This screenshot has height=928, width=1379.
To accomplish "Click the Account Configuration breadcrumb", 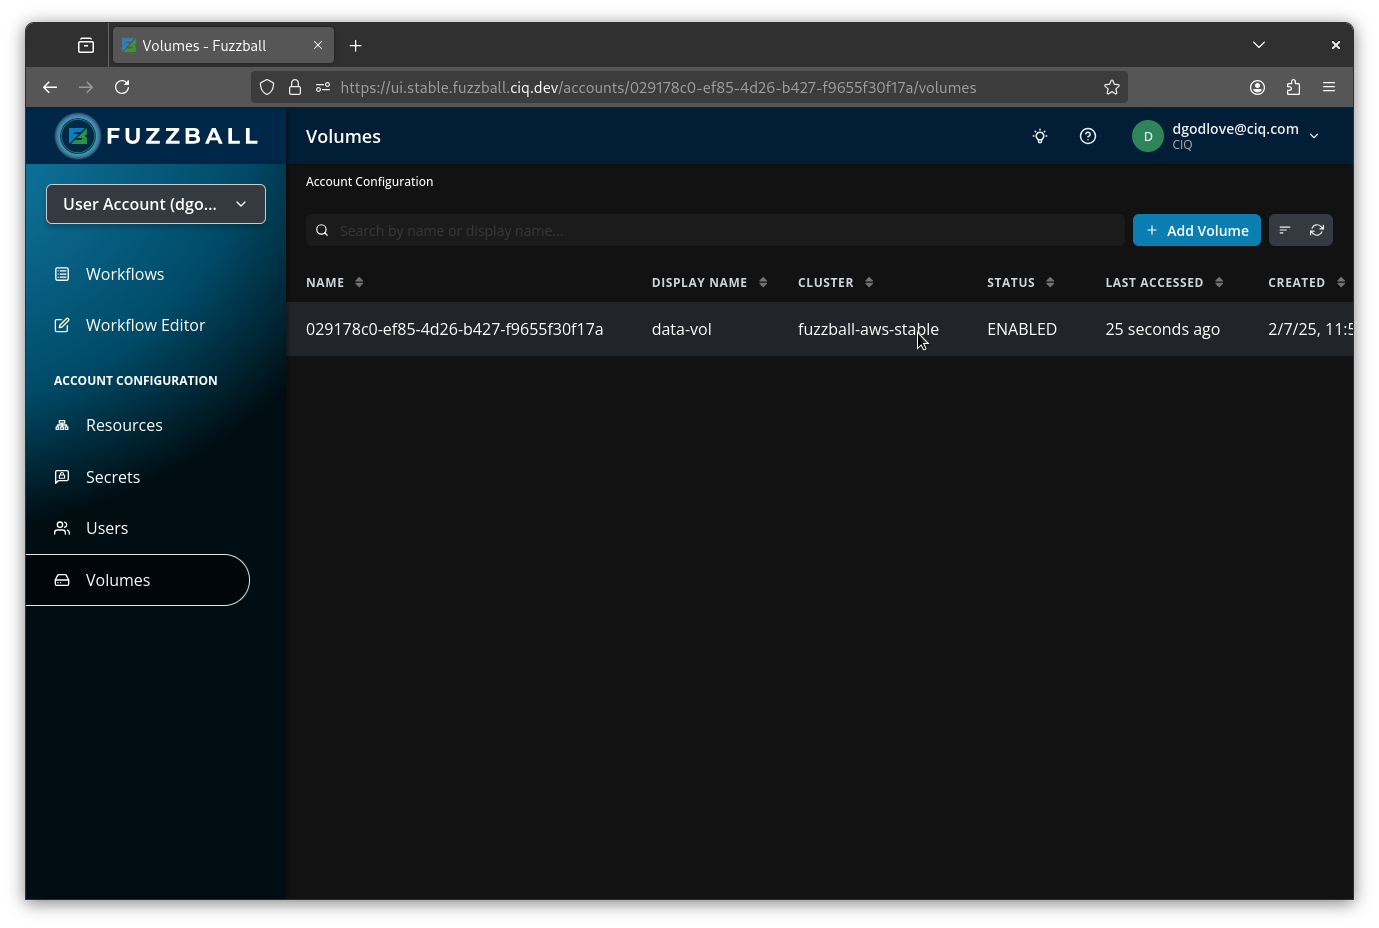I will pos(369,182).
